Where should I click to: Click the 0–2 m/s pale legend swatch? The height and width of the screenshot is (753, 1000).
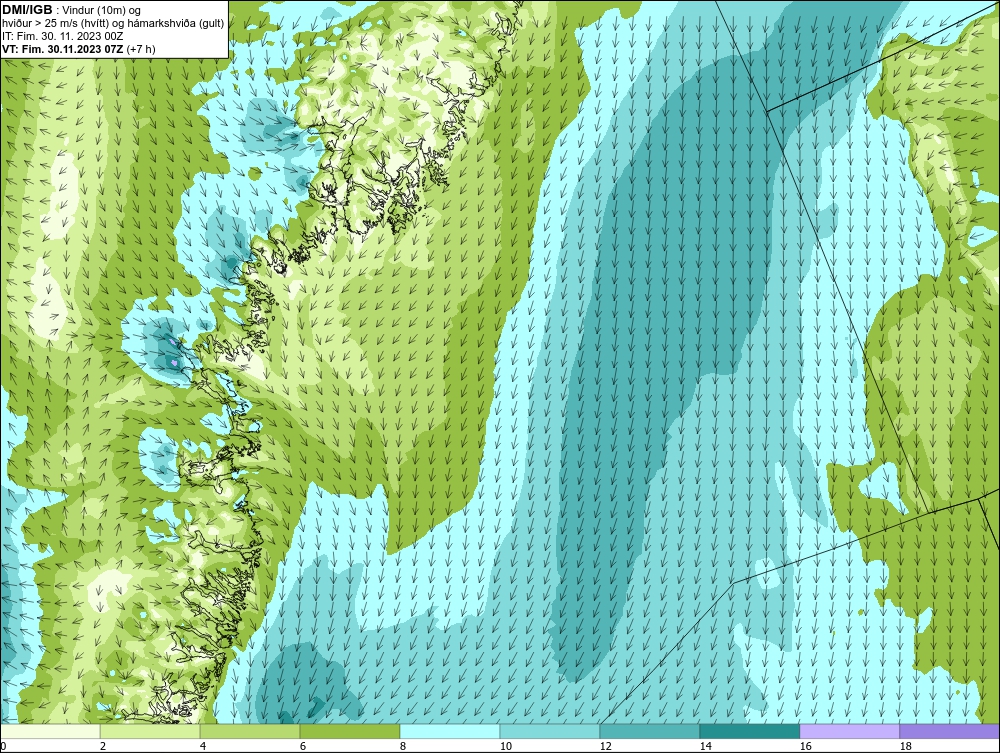(50, 731)
